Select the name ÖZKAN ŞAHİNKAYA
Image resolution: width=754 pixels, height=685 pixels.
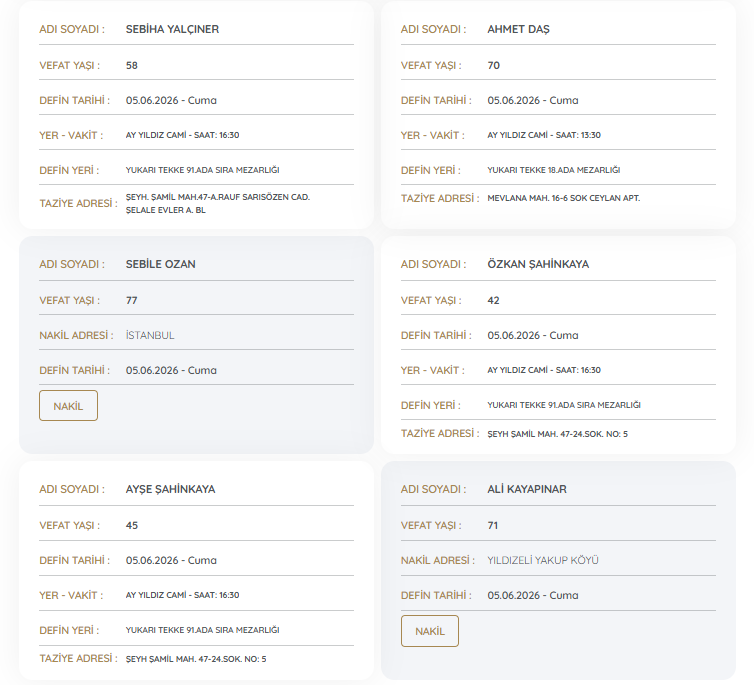coord(538,264)
